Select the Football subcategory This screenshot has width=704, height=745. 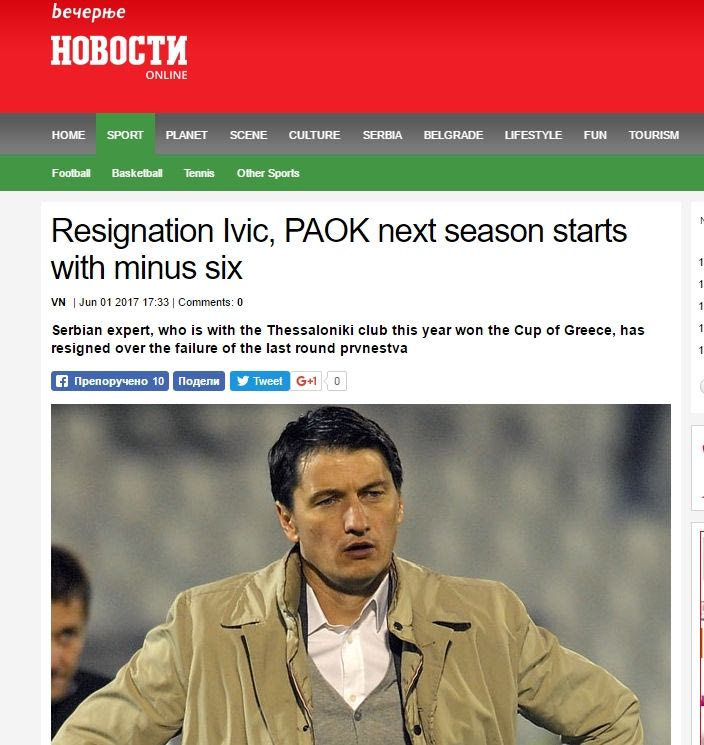(71, 173)
